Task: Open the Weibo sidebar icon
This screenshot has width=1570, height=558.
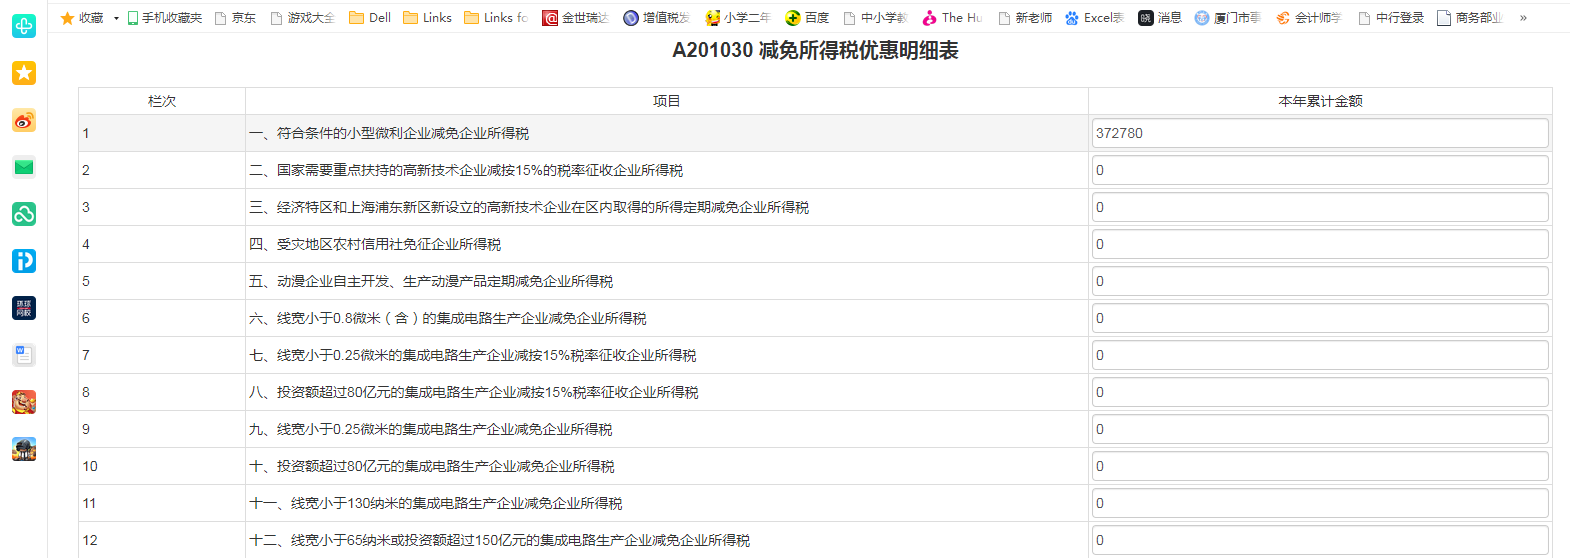Action: click(x=24, y=120)
